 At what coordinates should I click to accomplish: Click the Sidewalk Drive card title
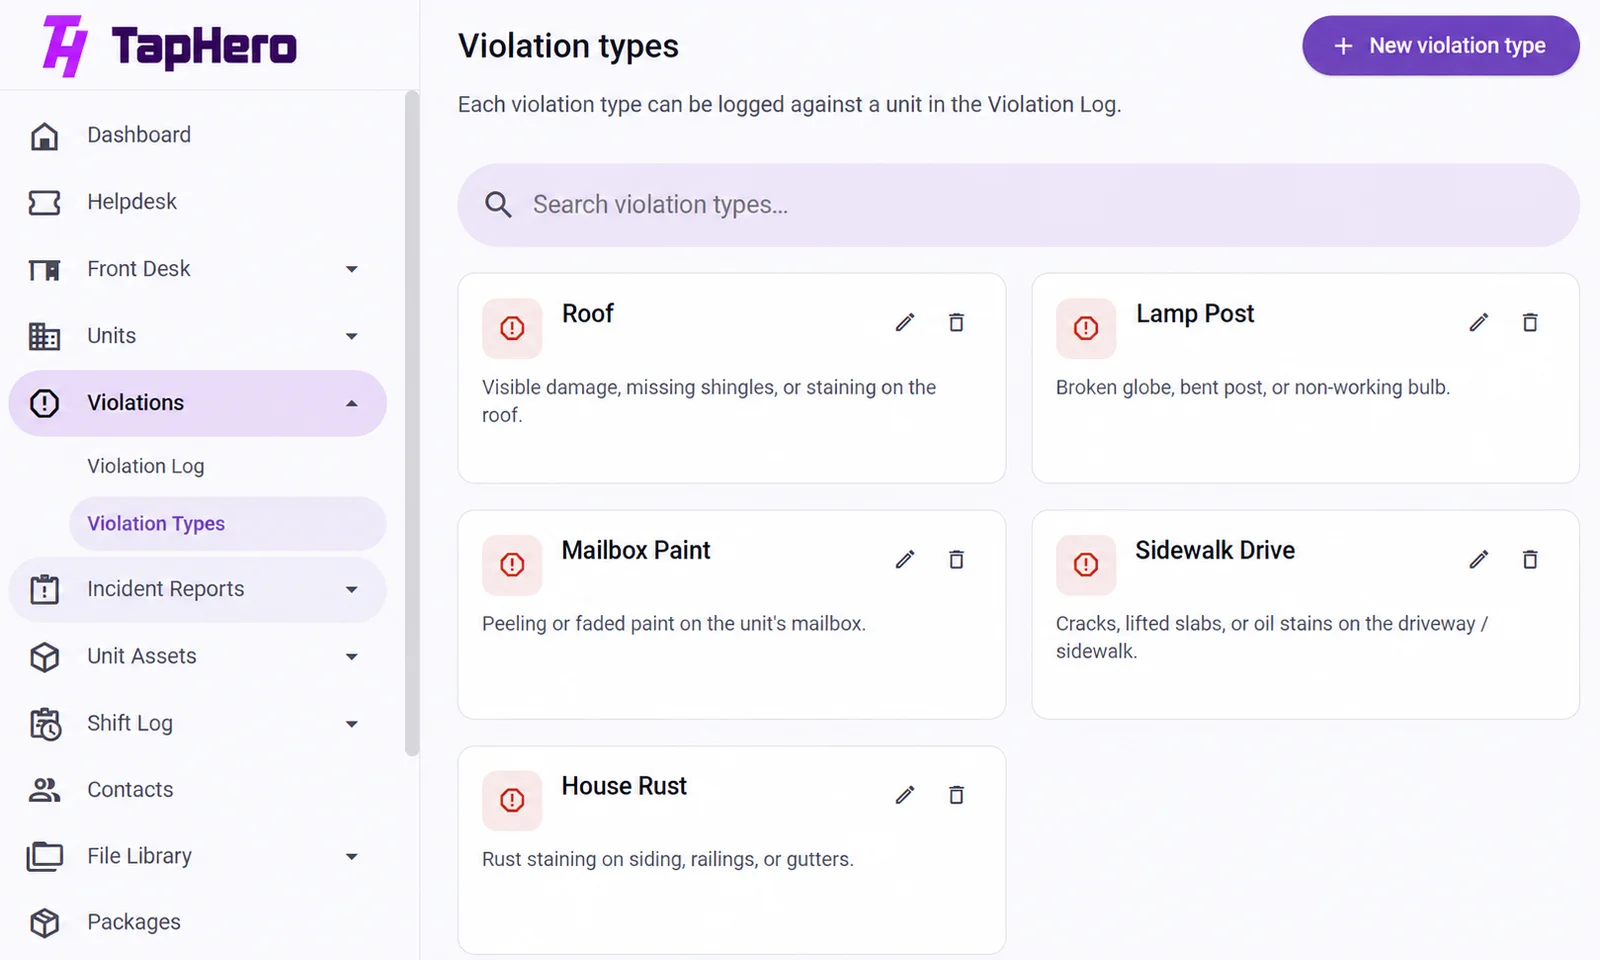[1215, 550]
